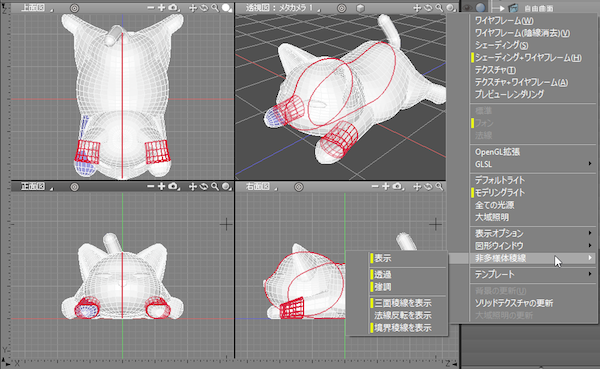Open the display-mode sphere icon in 透視図 view

pyautogui.click(x=452, y=8)
